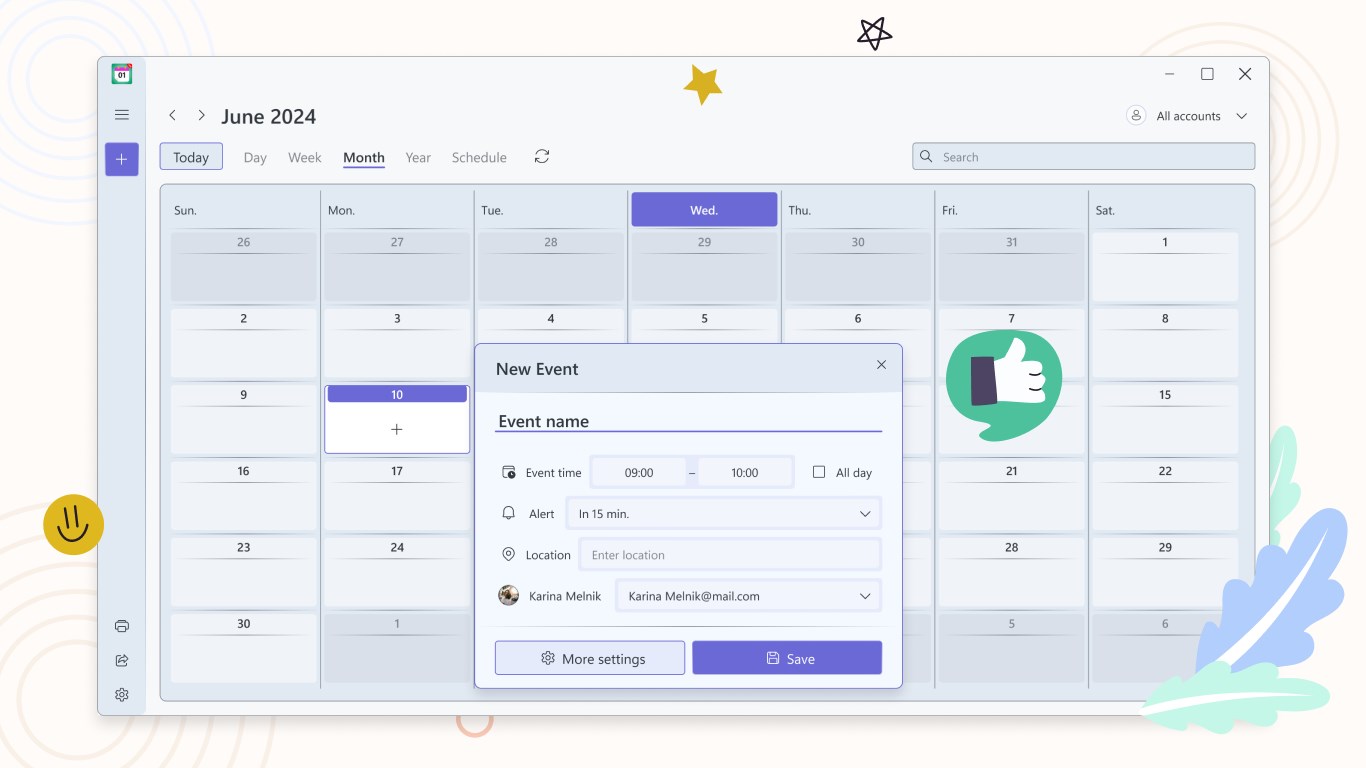Screen dimensions: 1366x768
Task: Save the new event
Action: click(787, 658)
